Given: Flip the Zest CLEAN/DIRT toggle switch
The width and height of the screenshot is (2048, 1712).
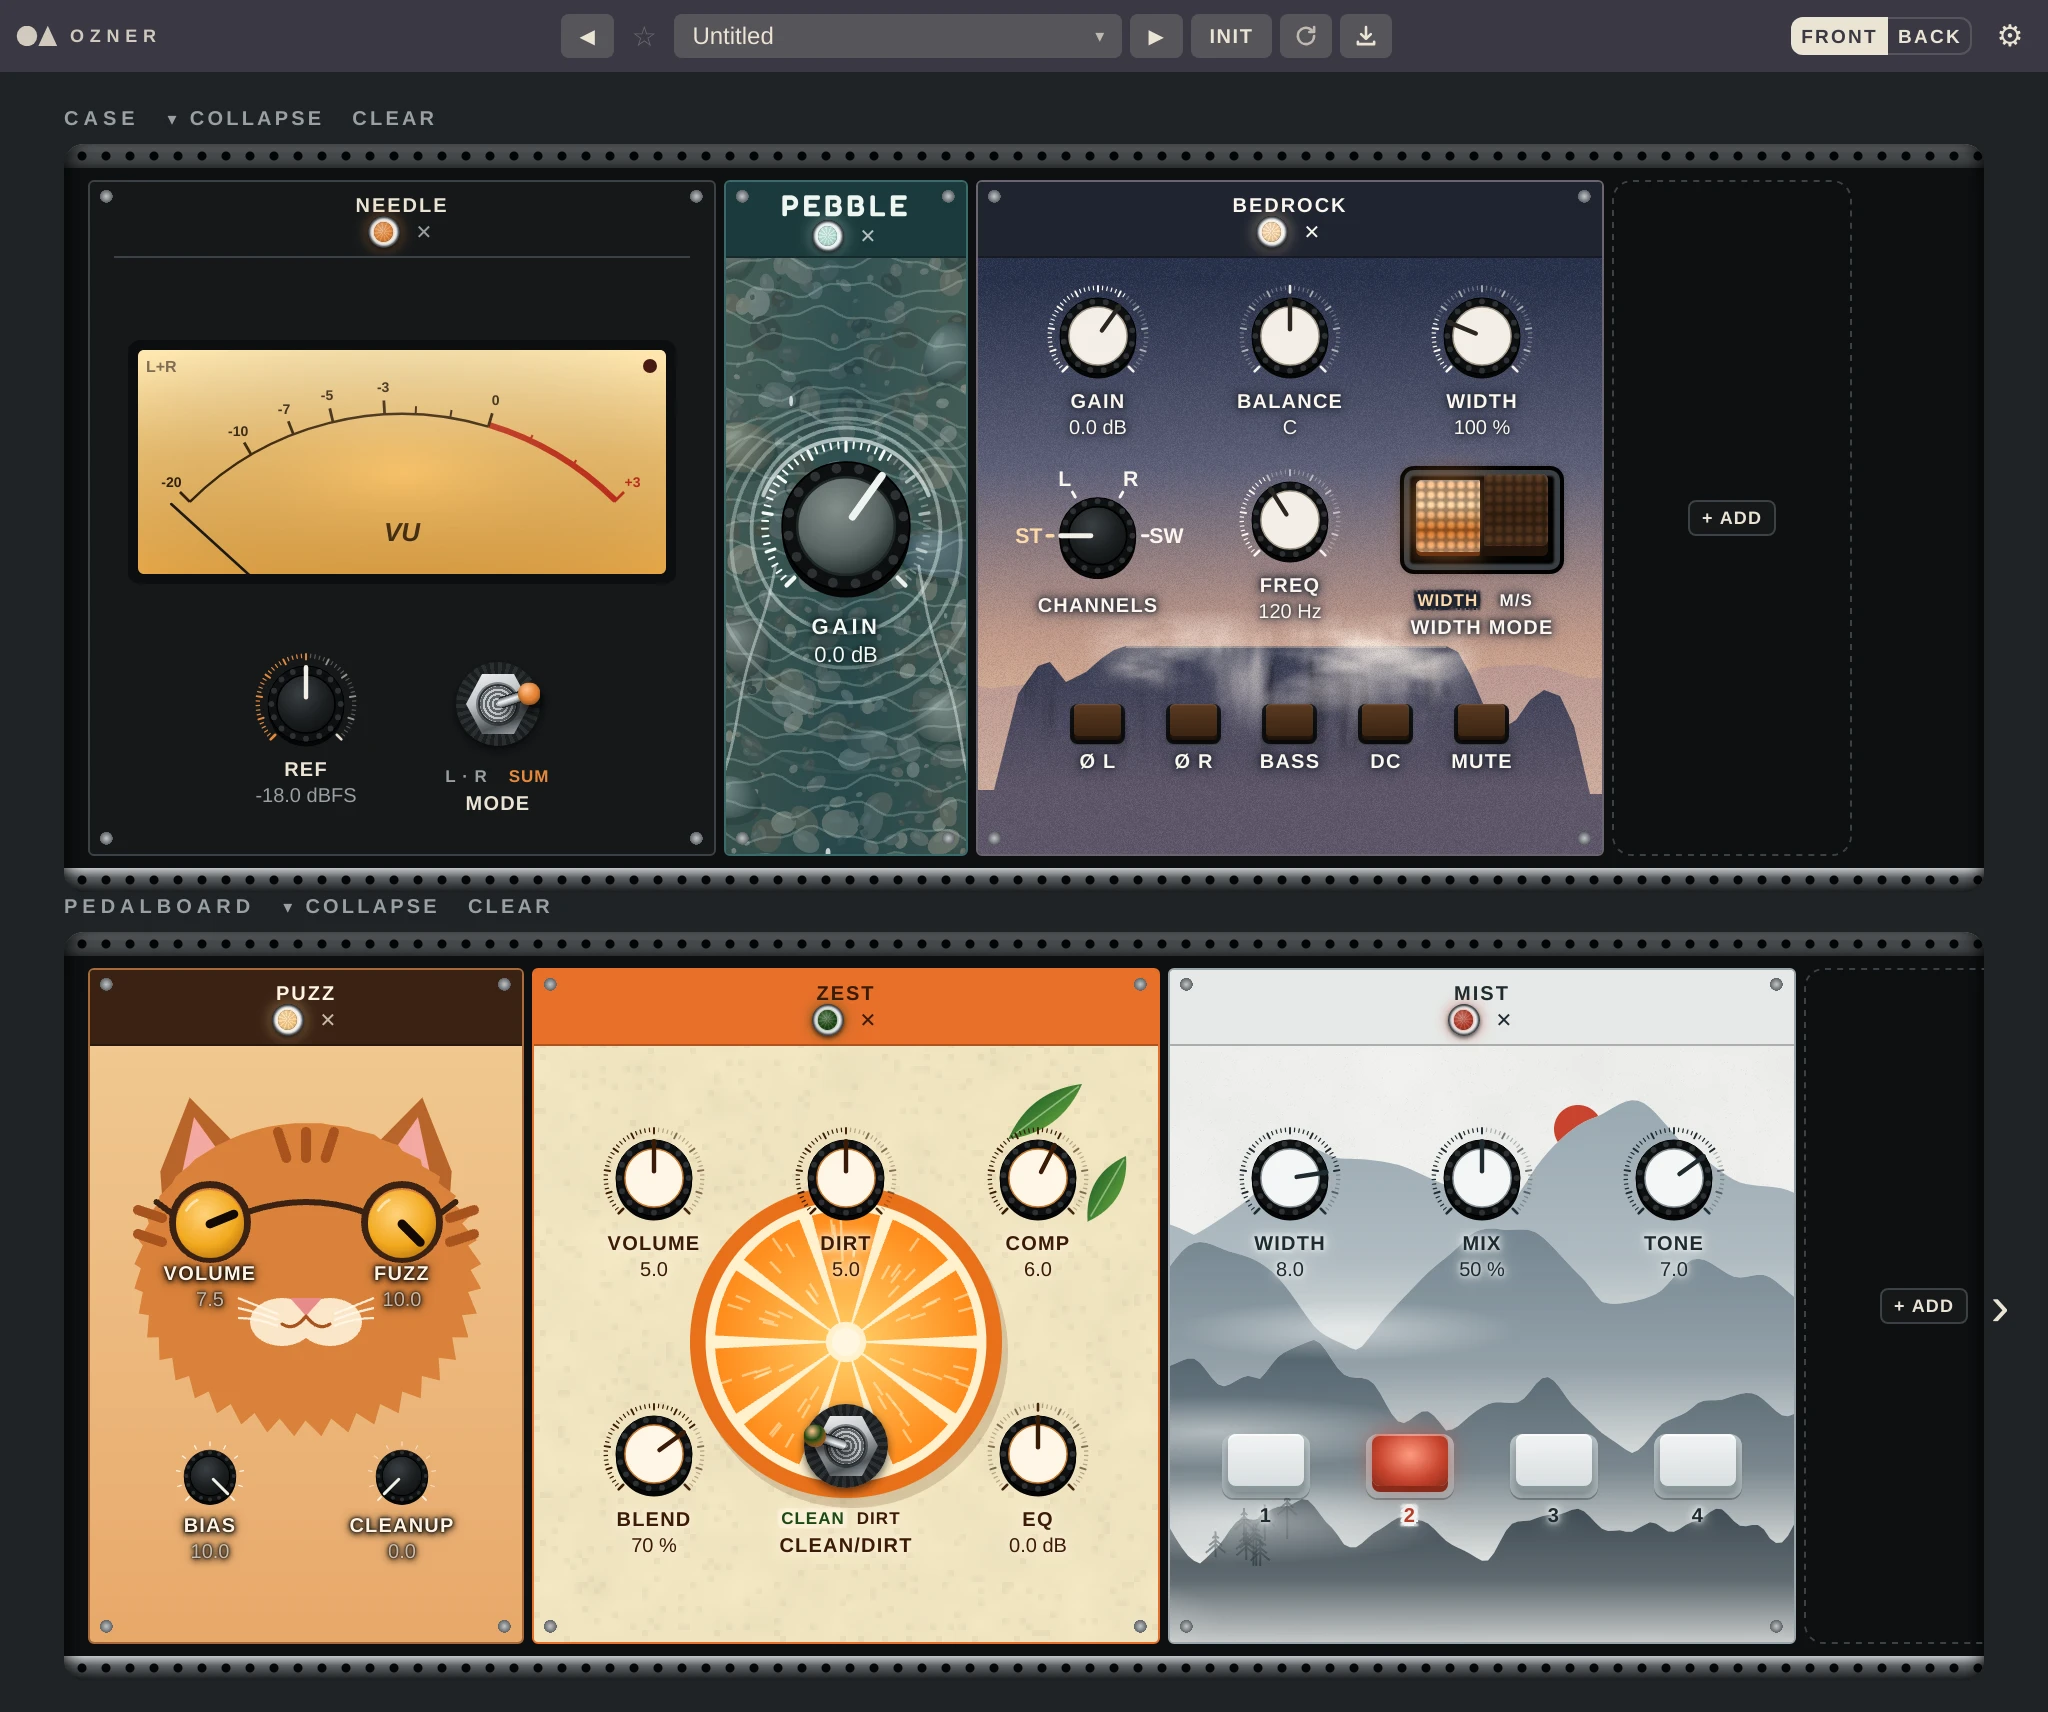Looking at the screenshot, I should coord(846,1445).
